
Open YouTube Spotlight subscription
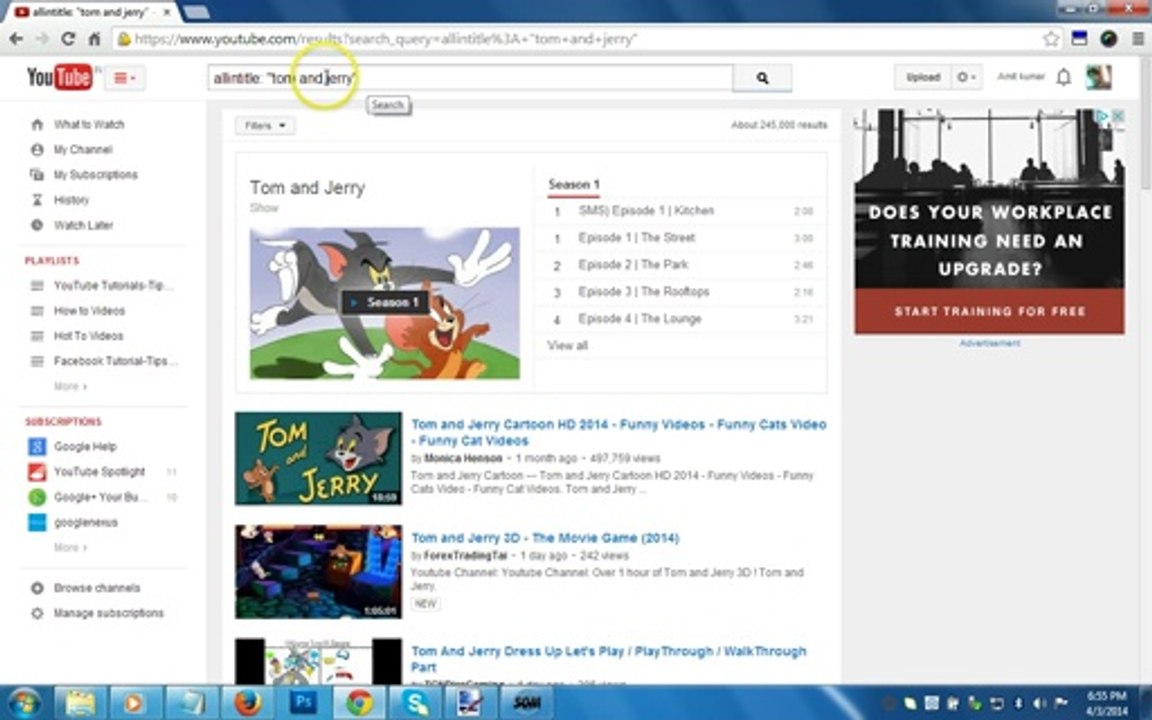click(99, 472)
